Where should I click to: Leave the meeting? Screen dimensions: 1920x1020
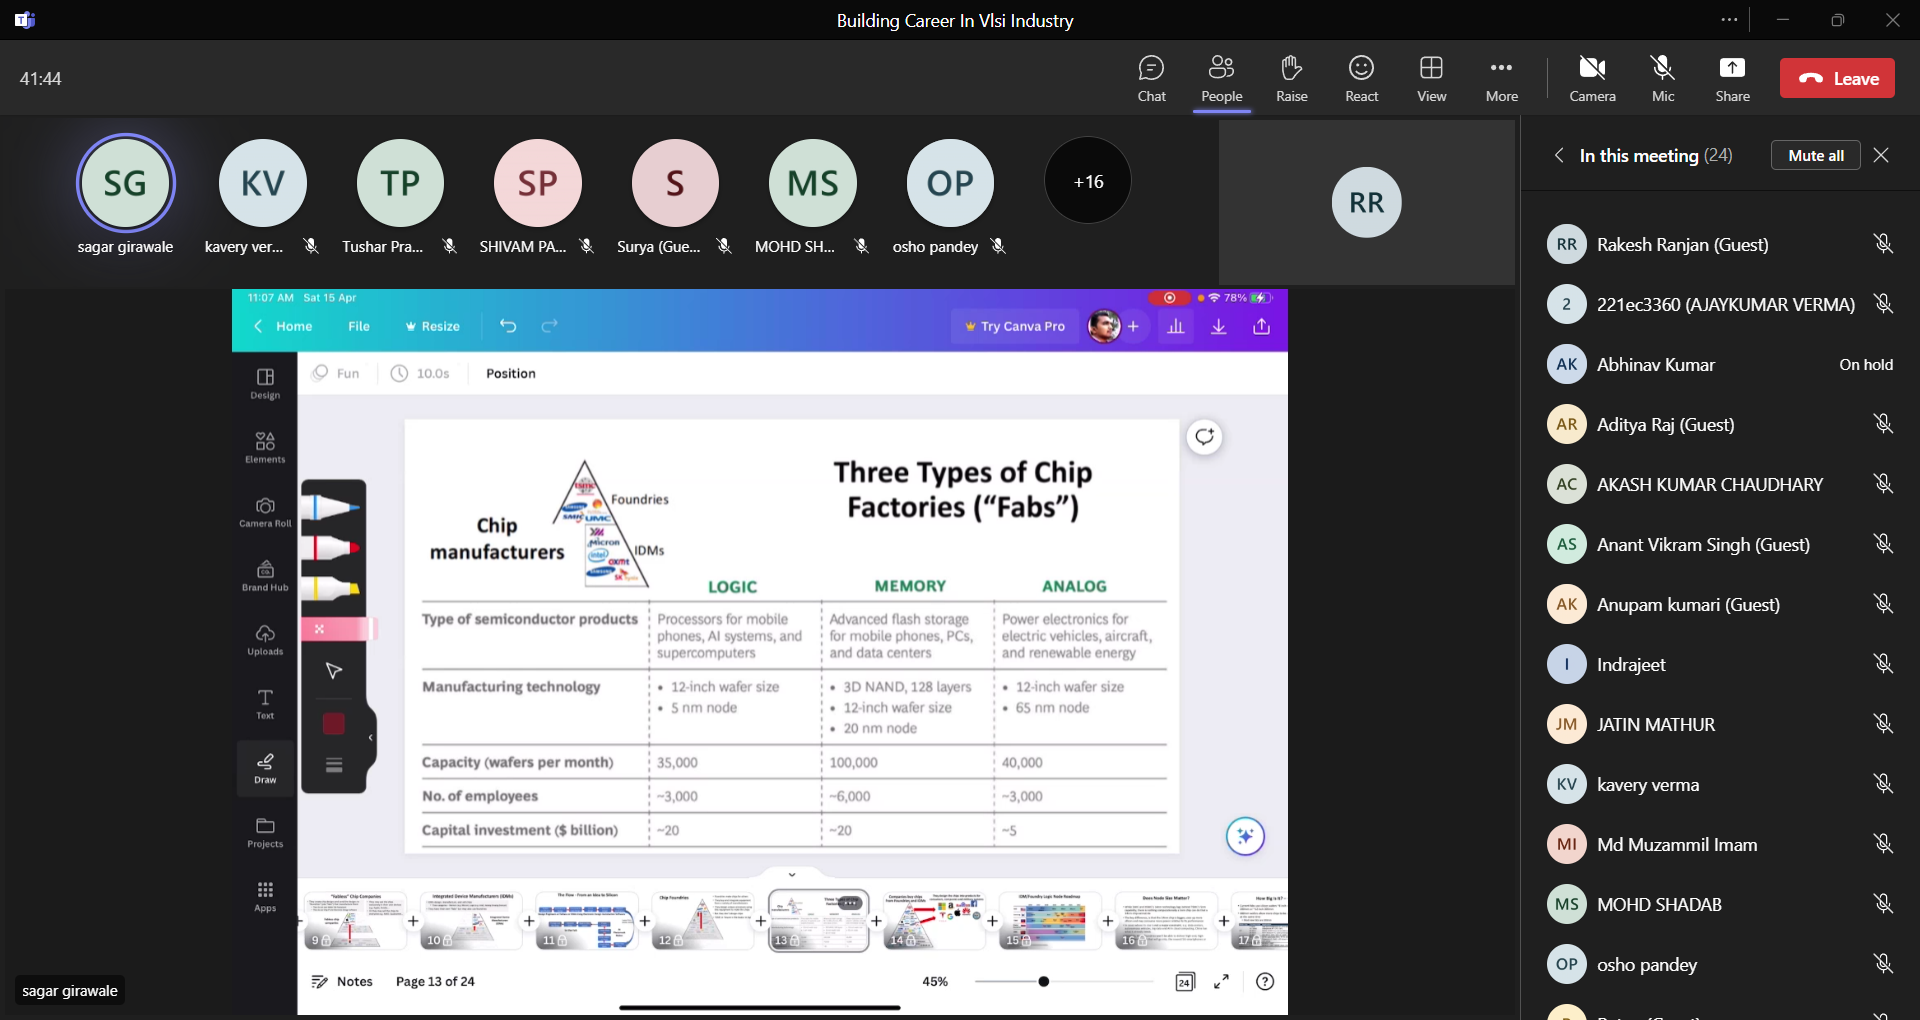[1837, 79]
